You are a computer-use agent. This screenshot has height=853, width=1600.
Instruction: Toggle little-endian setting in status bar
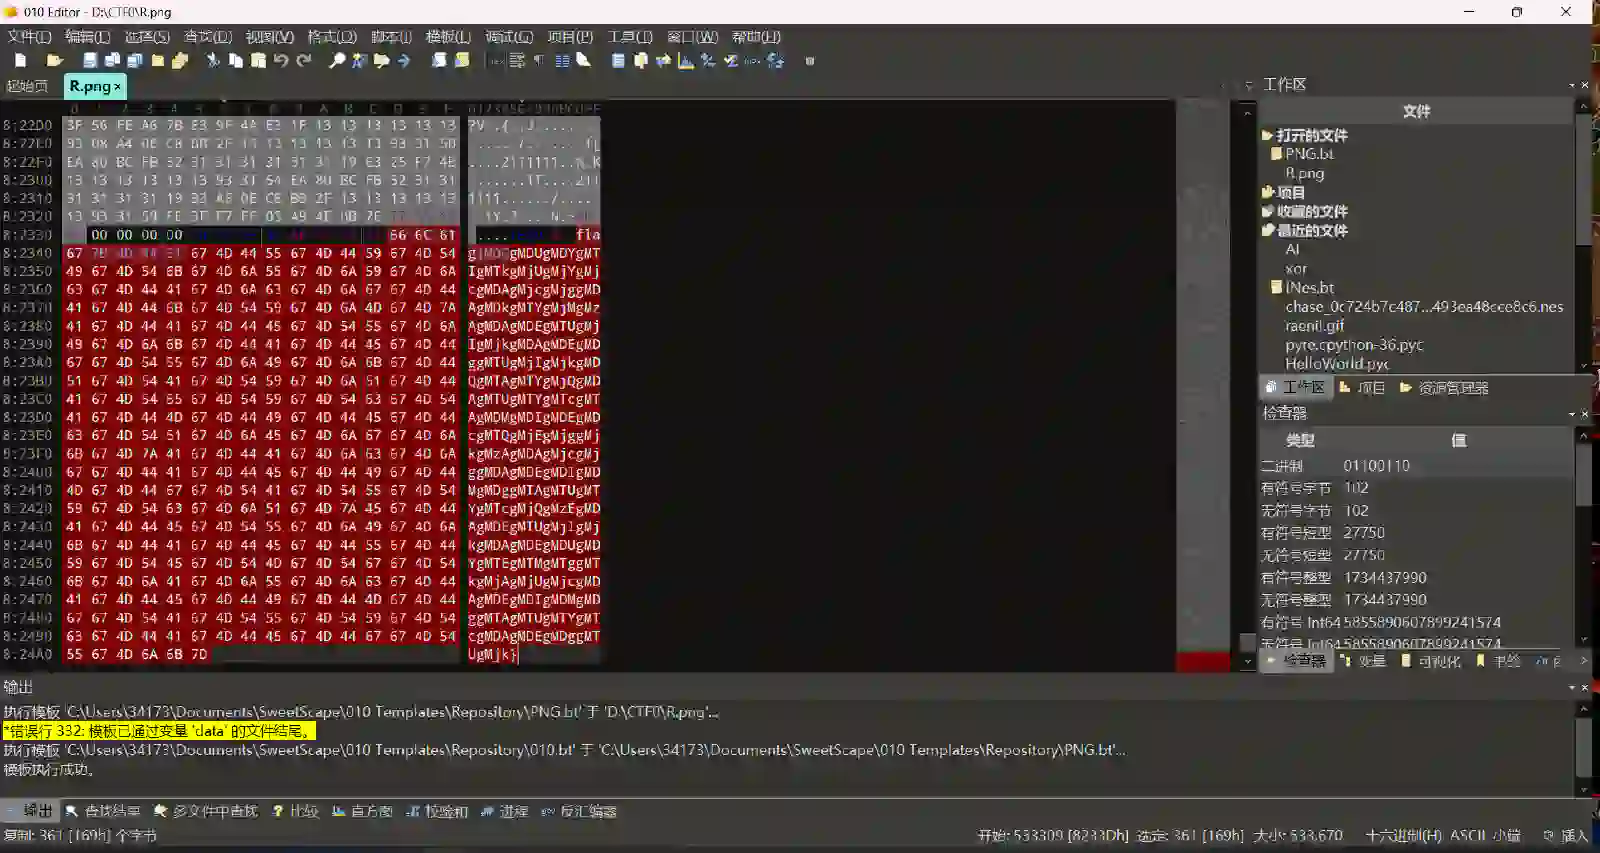(1507, 836)
